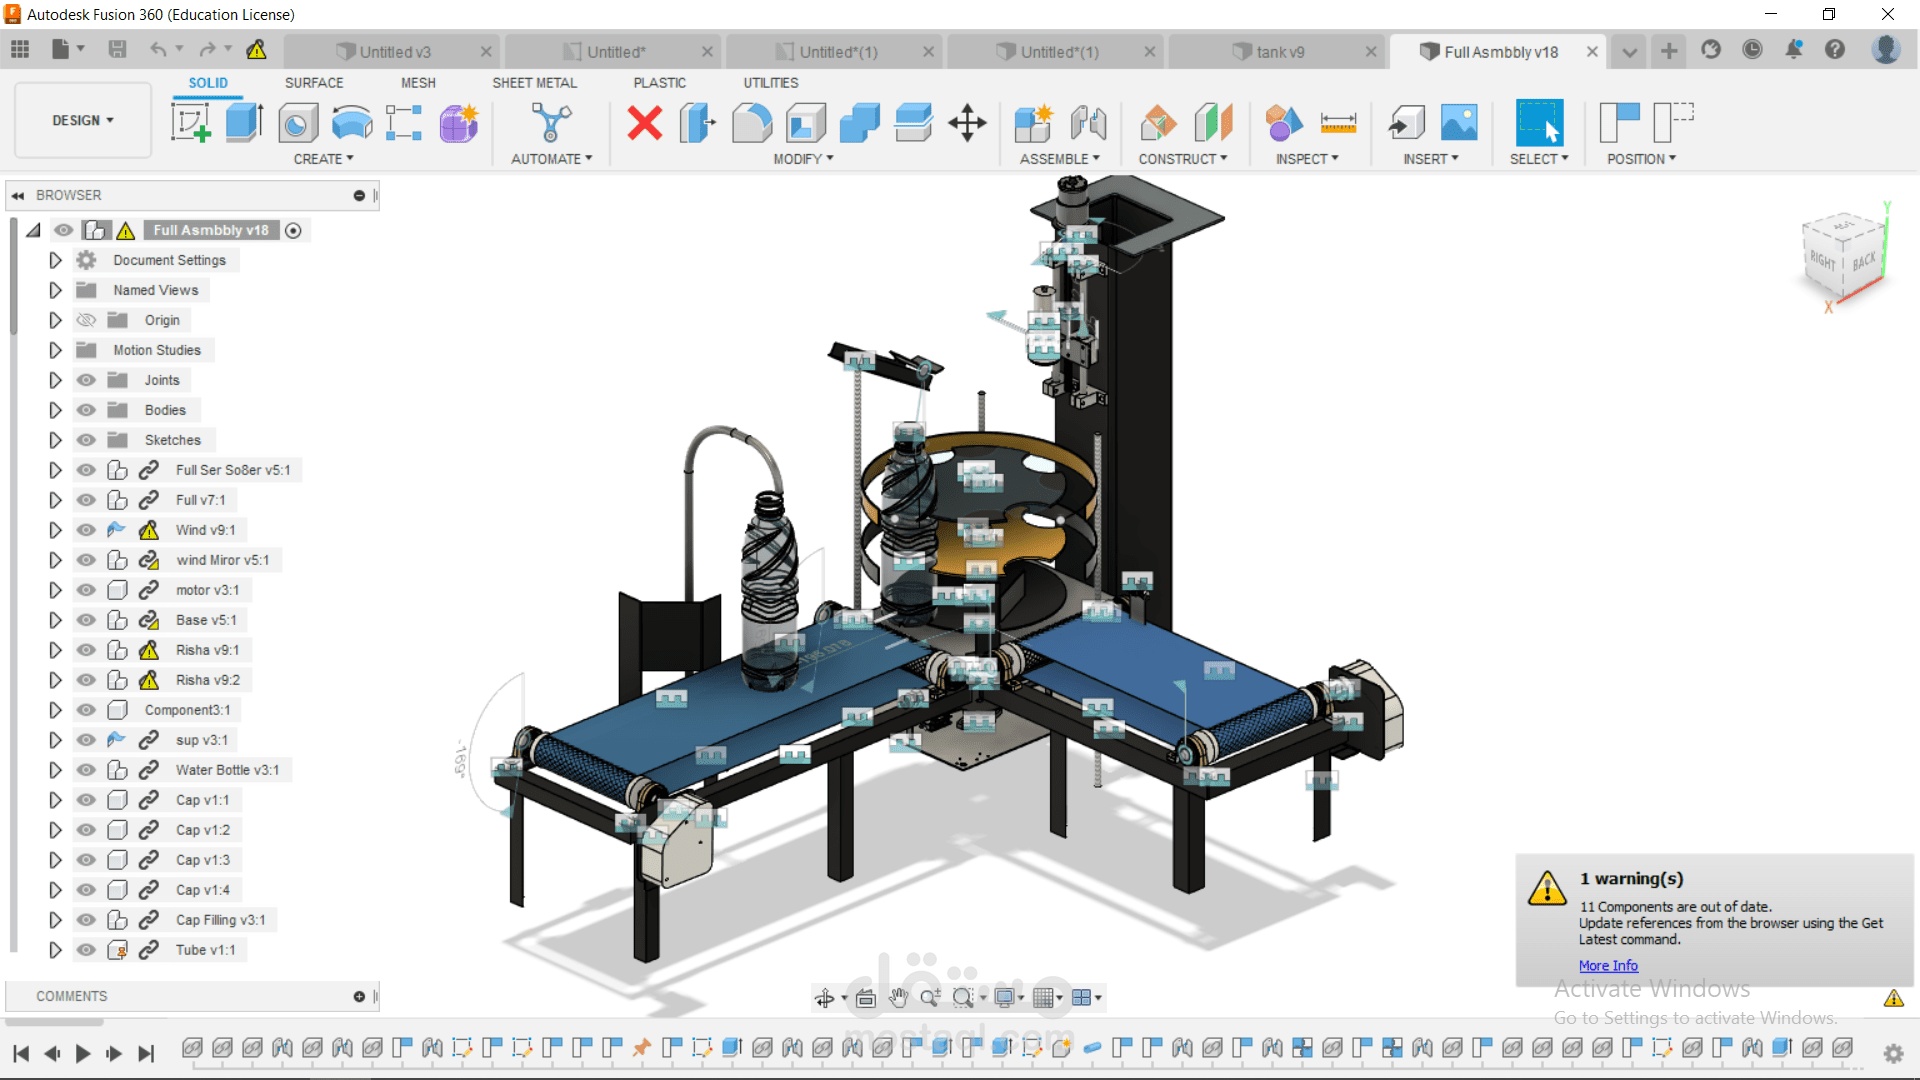The image size is (1920, 1080).
Task: Click the red Delete icon
Action: click(x=644, y=123)
